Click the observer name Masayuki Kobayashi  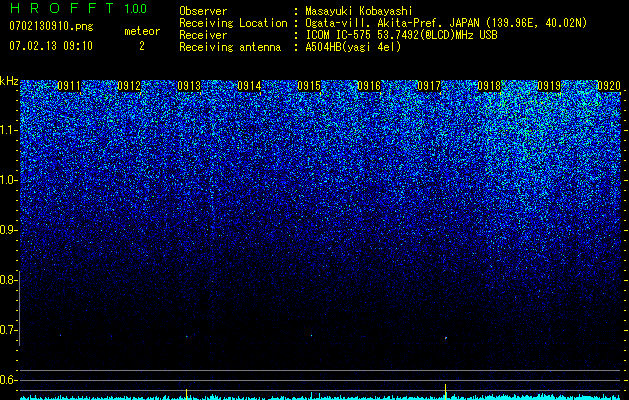[359, 11]
